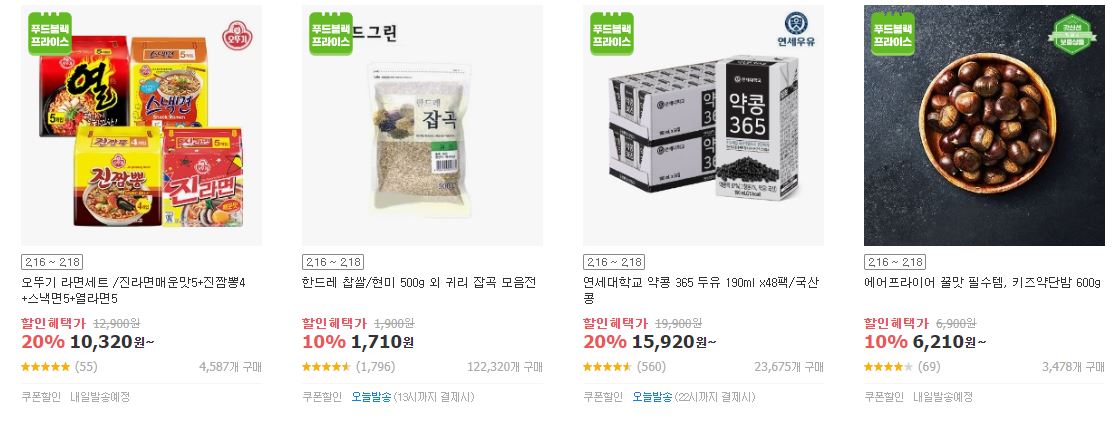Screen dimensions: 1118x421
Task: Open the 연세대학교 약콩 365 두유 title link
Action: coord(701,290)
